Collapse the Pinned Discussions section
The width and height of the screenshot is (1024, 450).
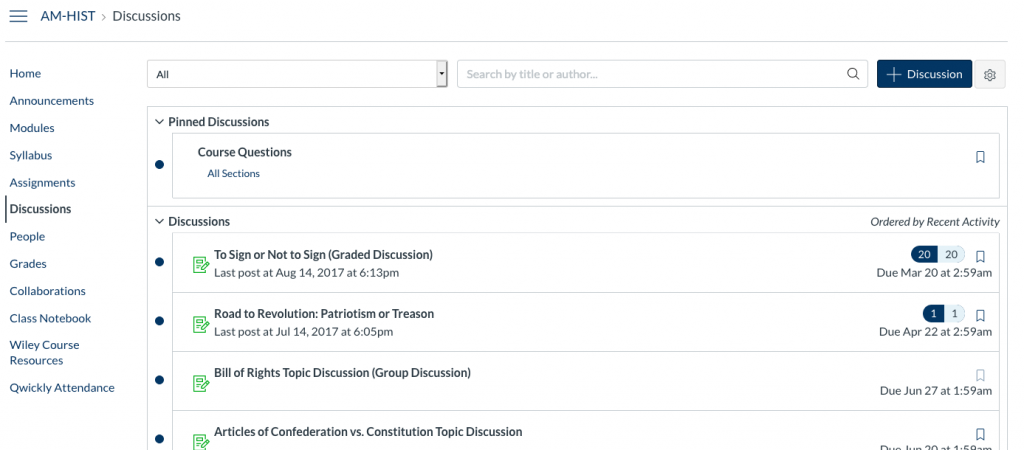[x=159, y=122]
